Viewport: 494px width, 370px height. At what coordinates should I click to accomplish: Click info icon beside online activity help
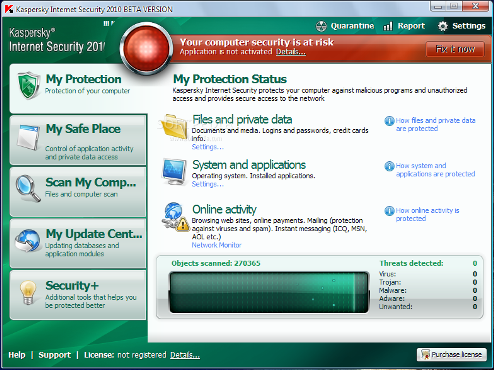coord(389,211)
